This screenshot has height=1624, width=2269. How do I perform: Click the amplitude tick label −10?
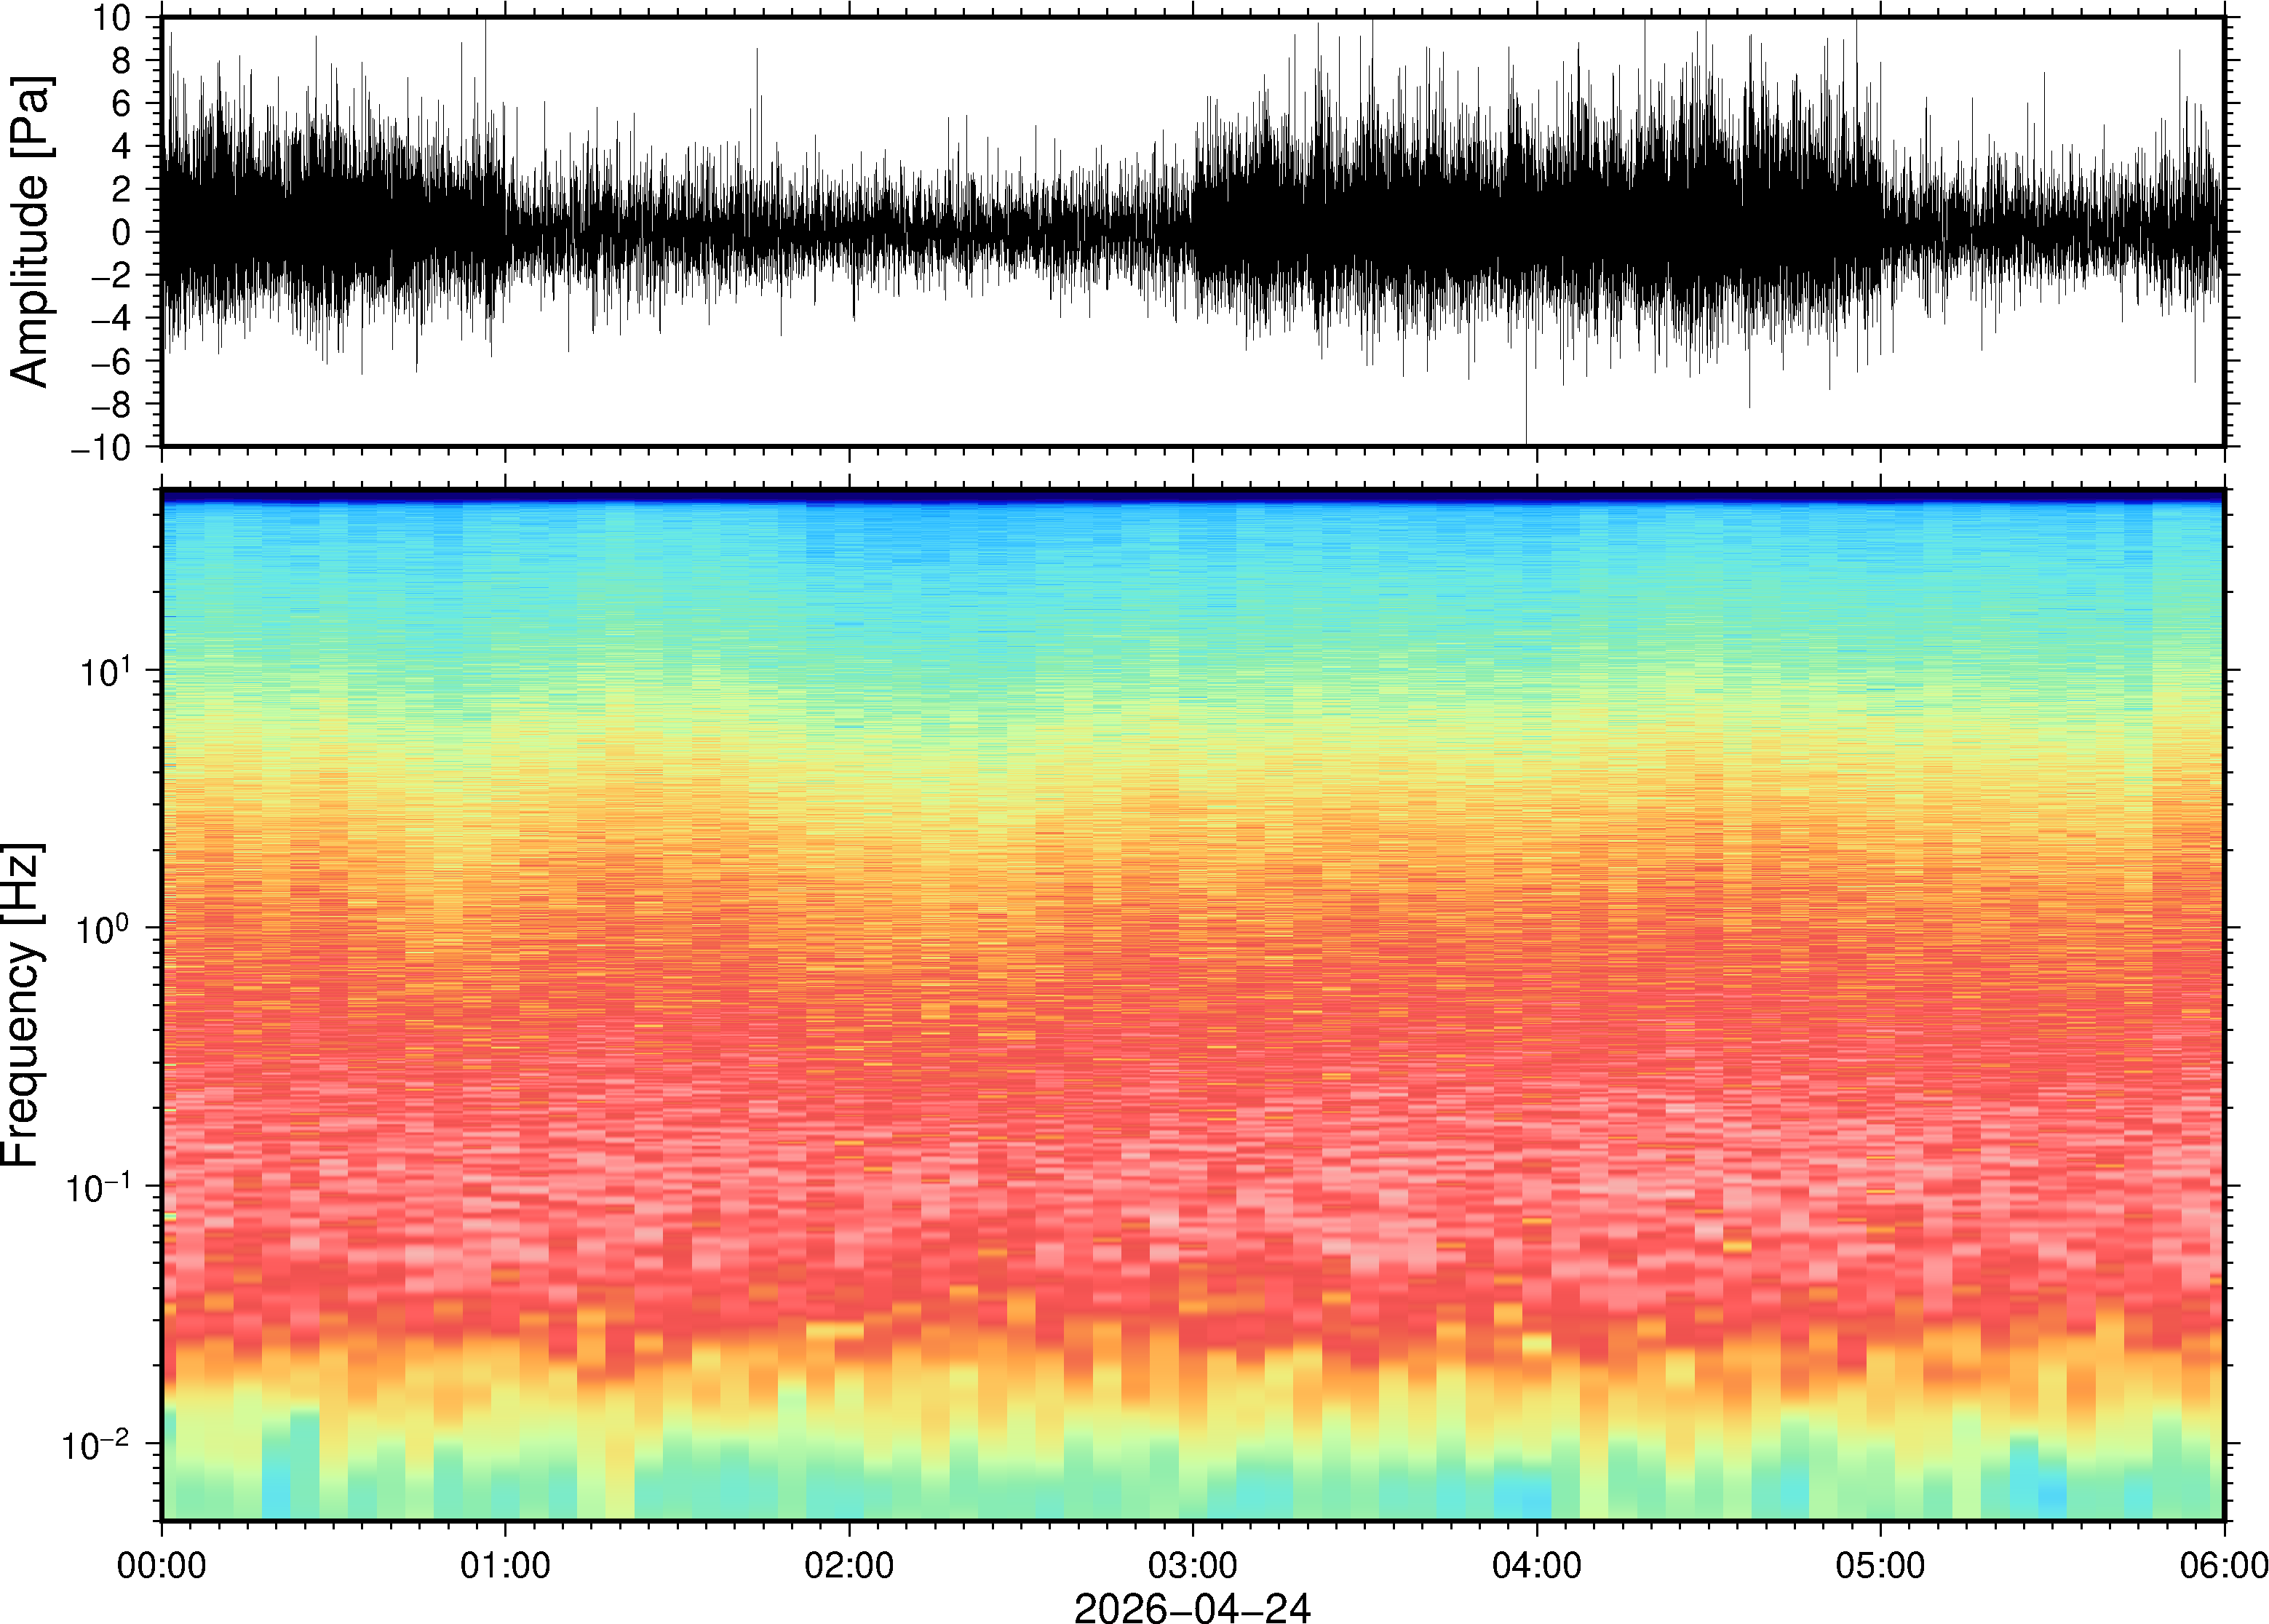[101, 447]
